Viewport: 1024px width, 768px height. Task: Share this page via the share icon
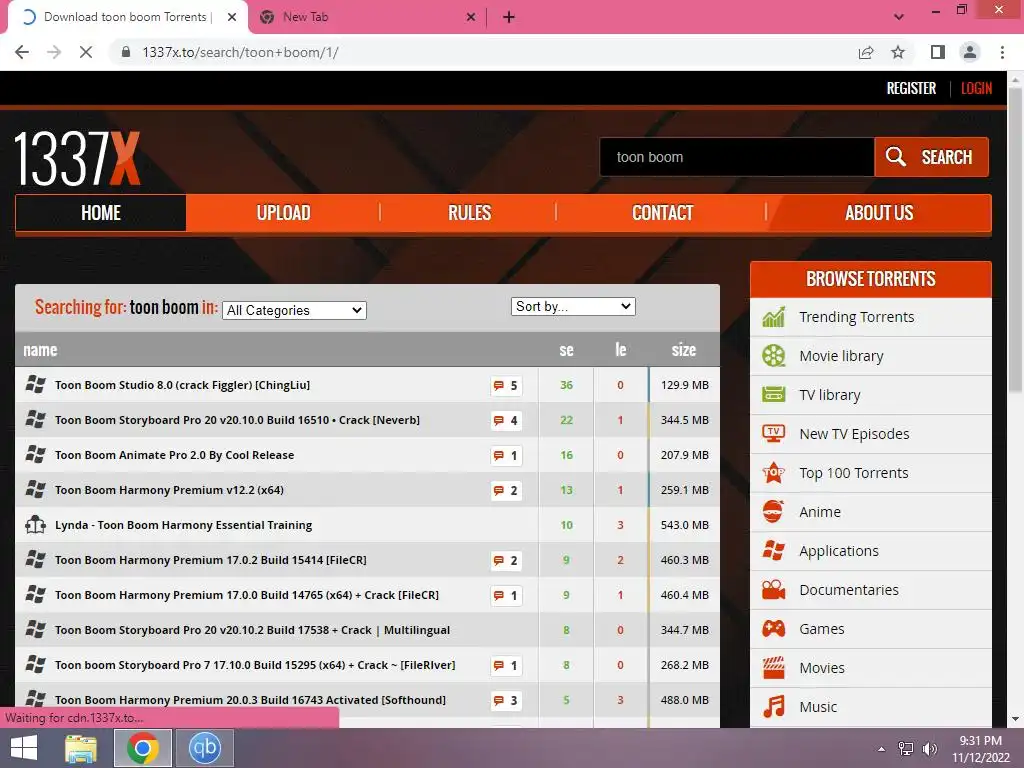point(866,52)
